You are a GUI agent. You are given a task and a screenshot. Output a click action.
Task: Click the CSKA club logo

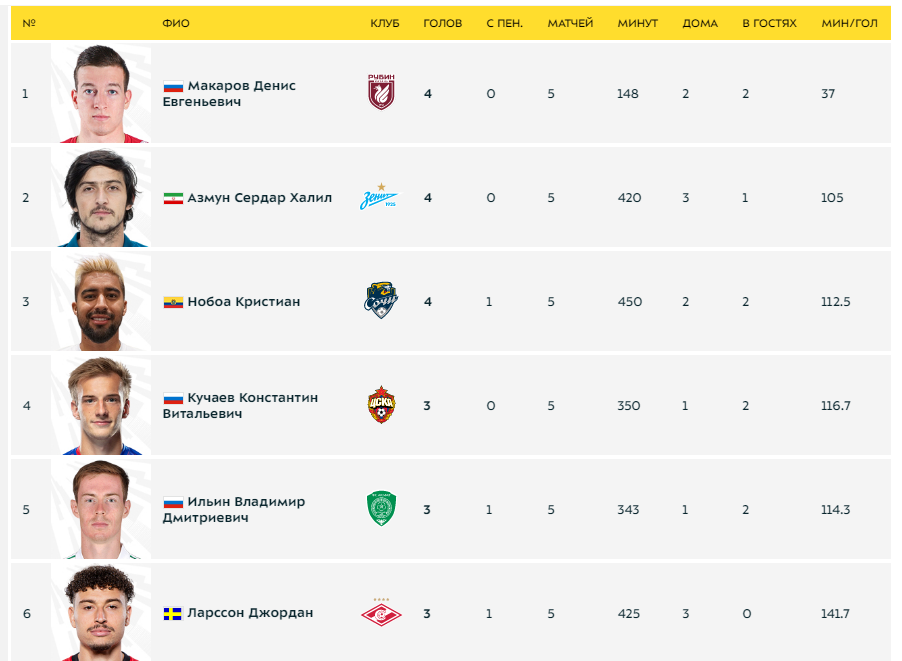click(381, 405)
